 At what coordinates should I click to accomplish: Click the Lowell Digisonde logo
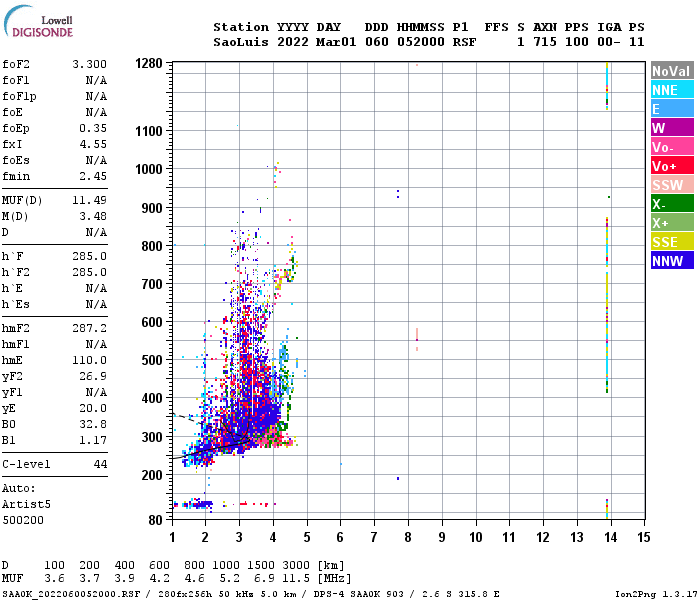coord(38,22)
